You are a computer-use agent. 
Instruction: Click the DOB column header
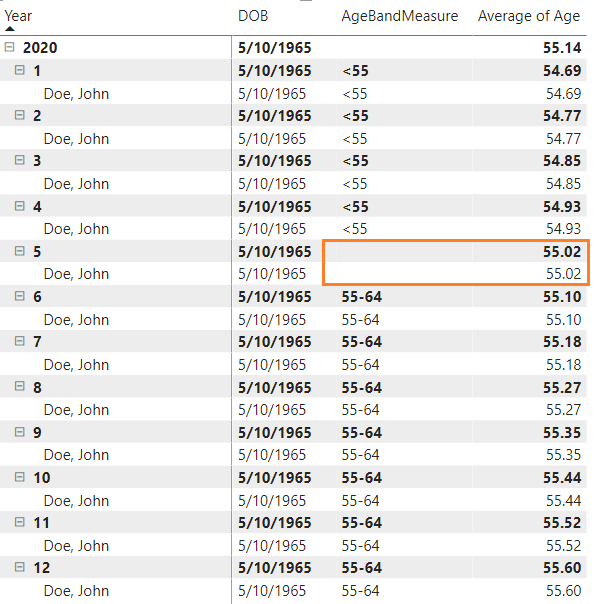(253, 16)
